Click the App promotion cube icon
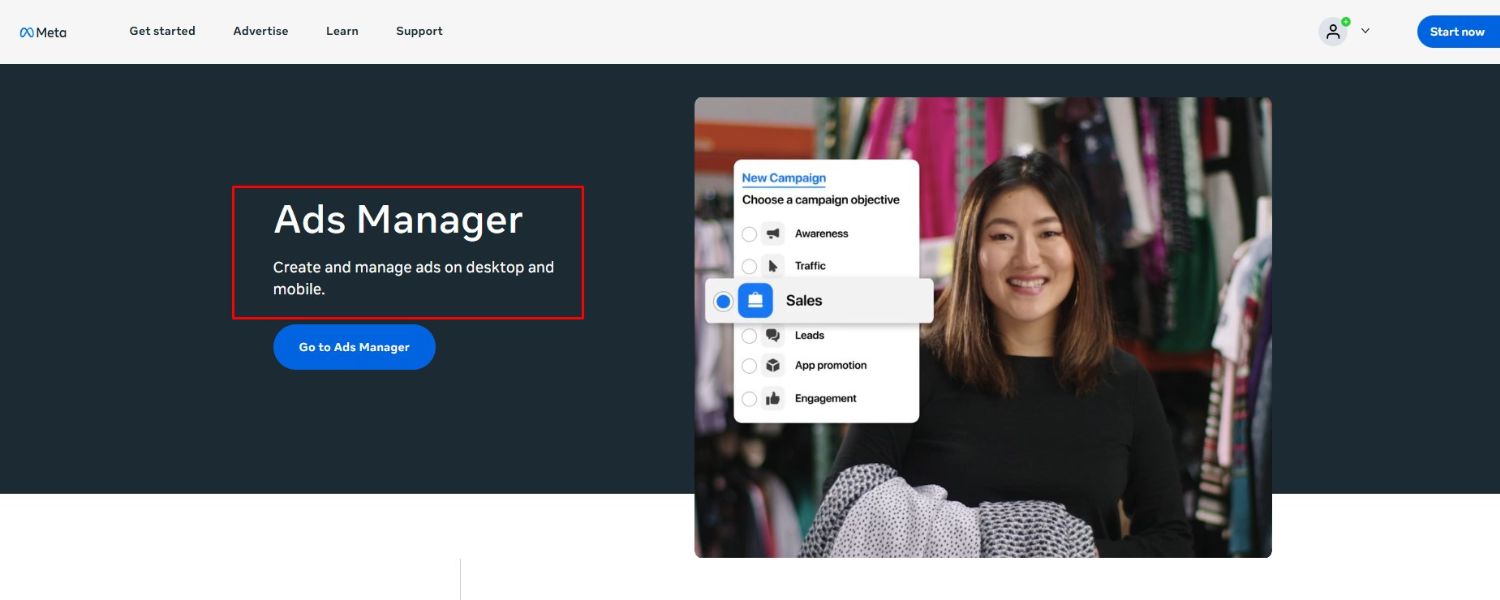Image resolution: width=1500 pixels, height=600 pixels. coord(772,366)
